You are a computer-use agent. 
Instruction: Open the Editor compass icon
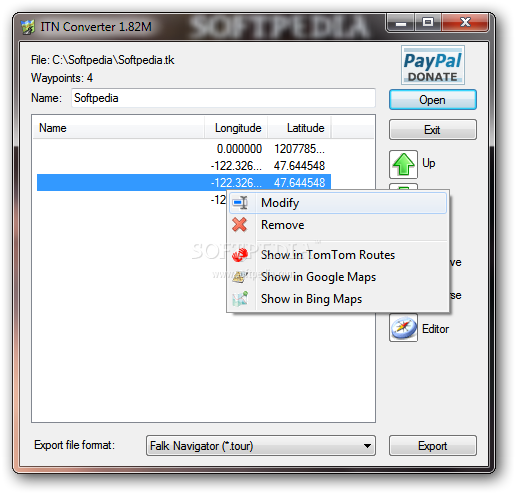point(403,328)
